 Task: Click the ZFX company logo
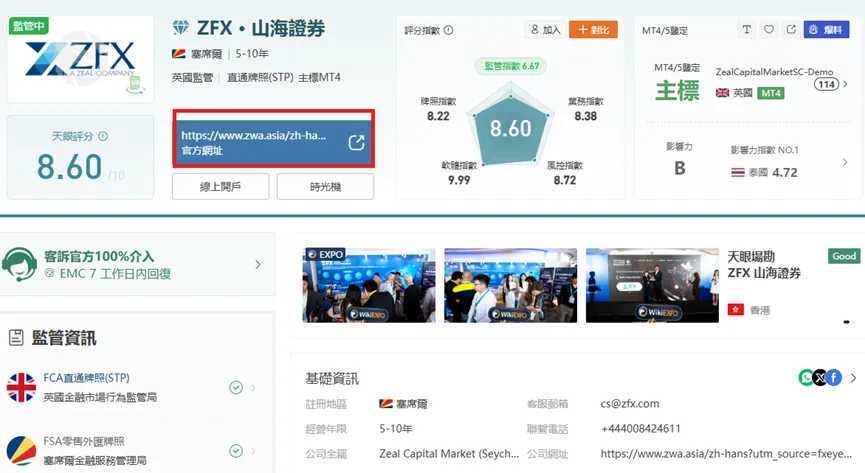point(81,59)
